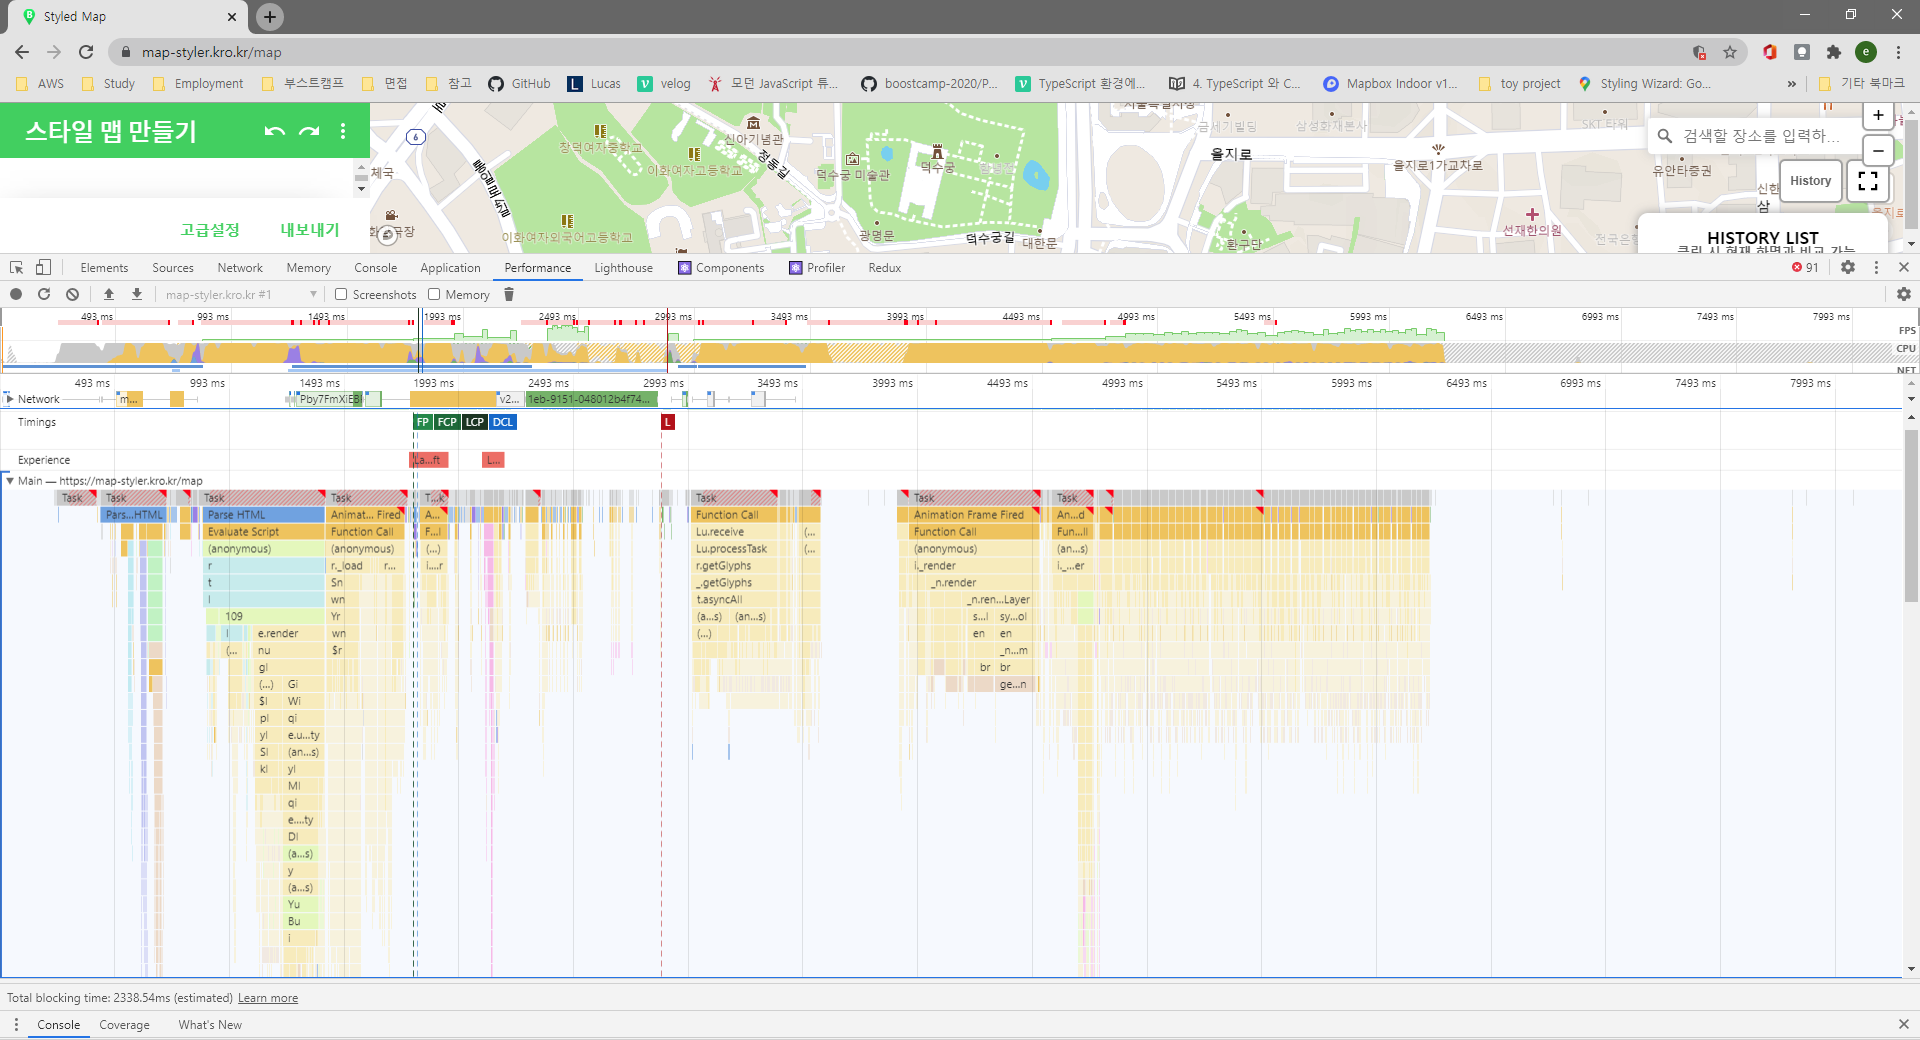
Task: Expand the Network track
Action: point(10,399)
